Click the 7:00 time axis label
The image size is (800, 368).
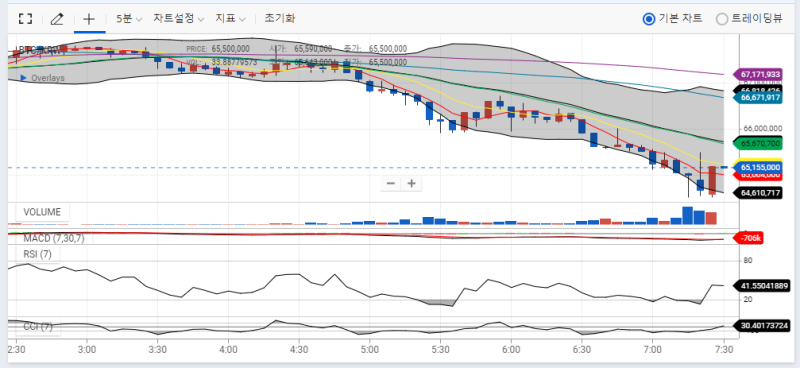pos(653,351)
